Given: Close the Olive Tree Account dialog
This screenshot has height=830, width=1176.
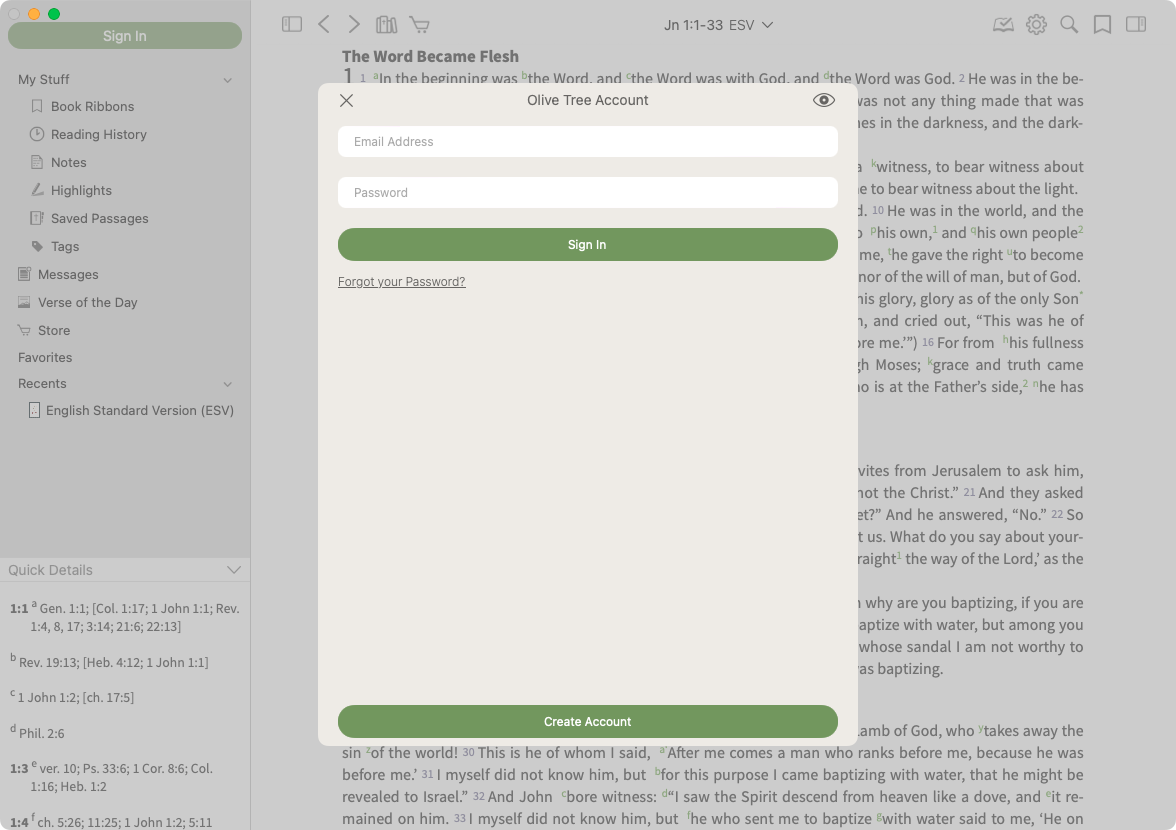Looking at the screenshot, I should (x=347, y=100).
